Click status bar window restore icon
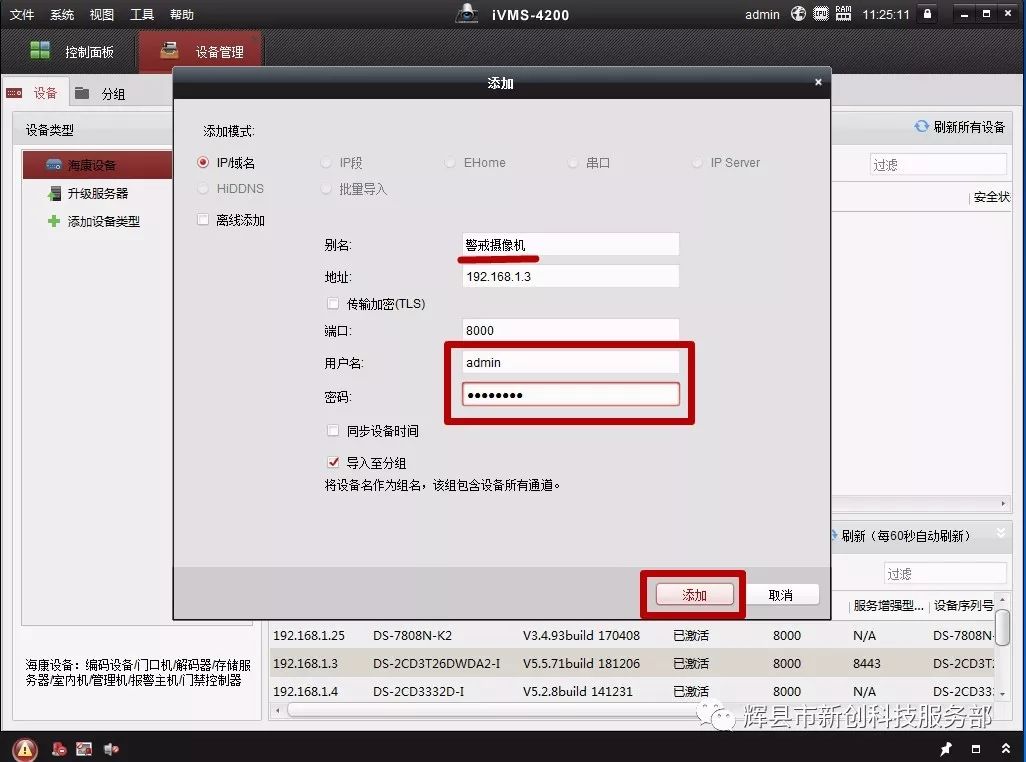The image size is (1026, 762). pyautogui.click(x=976, y=749)
